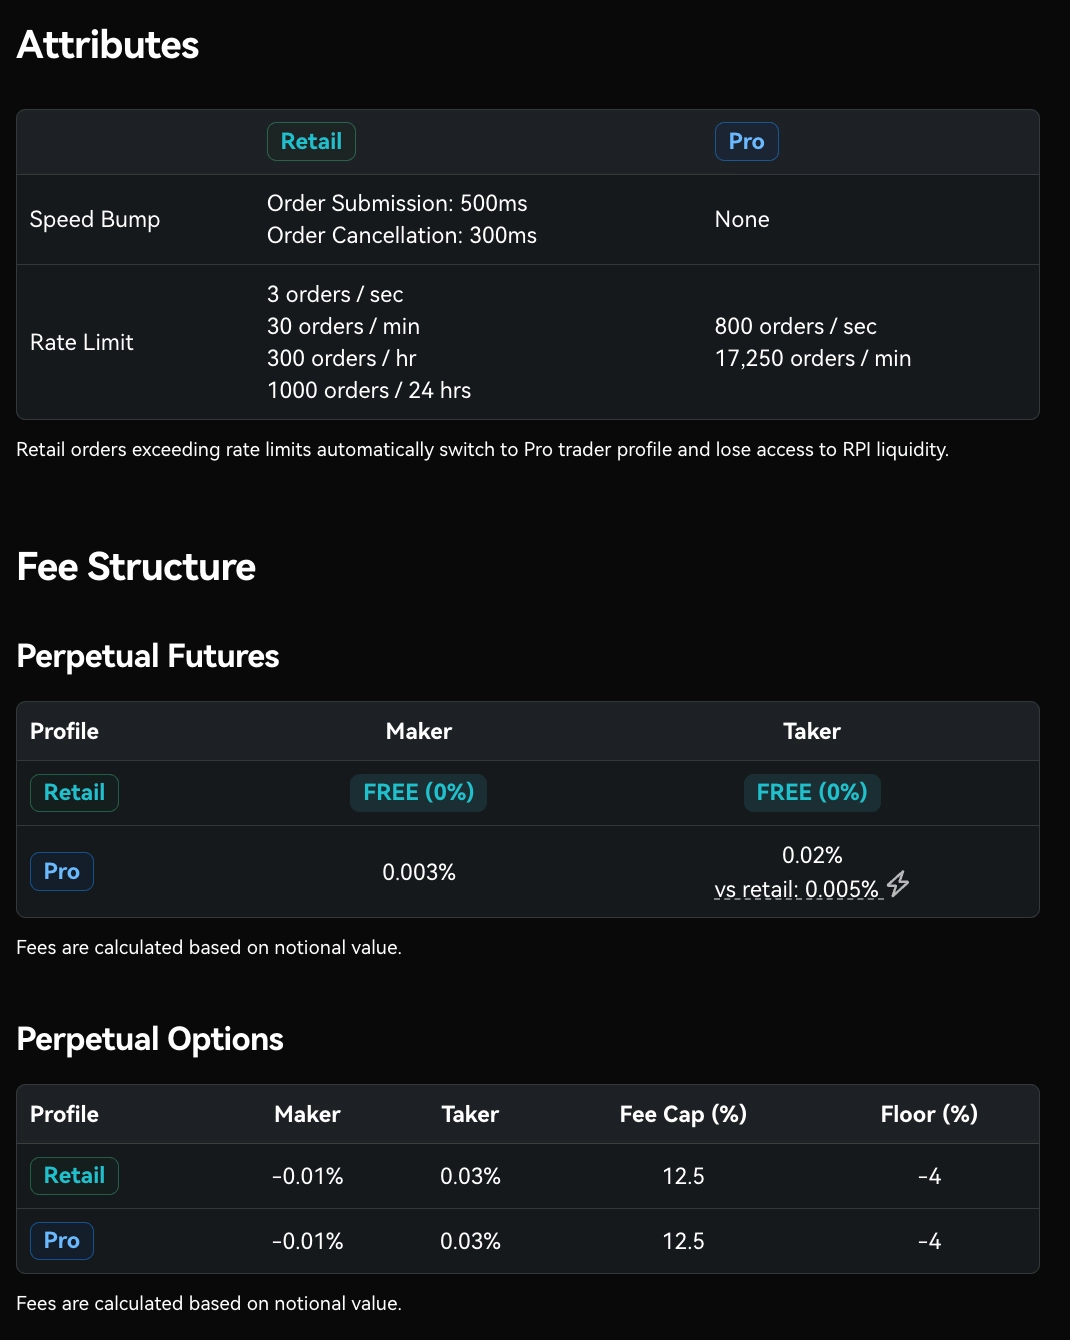
Task: Click the Fee Cap (%) column header
Action: (x=683, y=1114)
